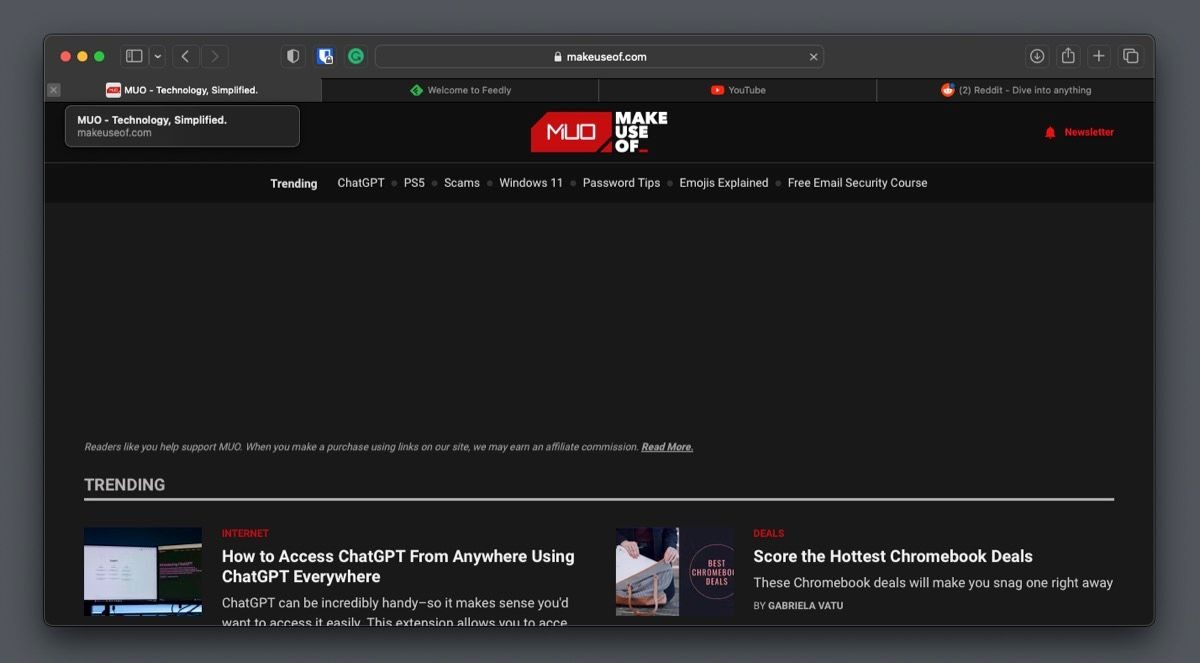Add a new tab with plus icon
The image size is (1200, 663).
point(1099,57)
